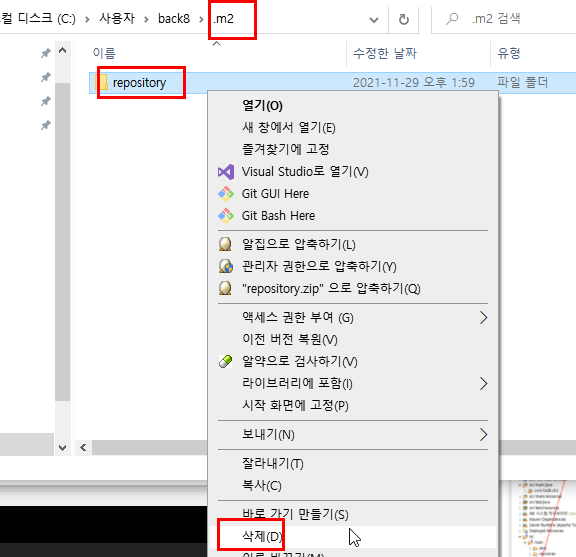The height and width of the screenshot is (557, 576).
Task: Click the third pin icon in quick access
Action: click(46, 101)
